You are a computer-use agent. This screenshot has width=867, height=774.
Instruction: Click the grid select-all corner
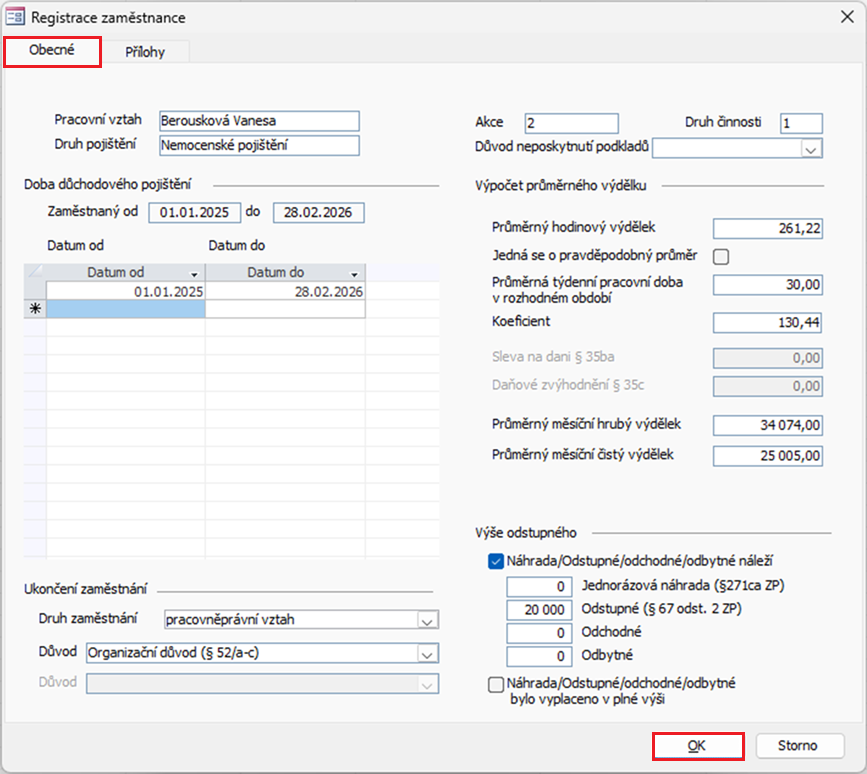click(x=35, y=273)
